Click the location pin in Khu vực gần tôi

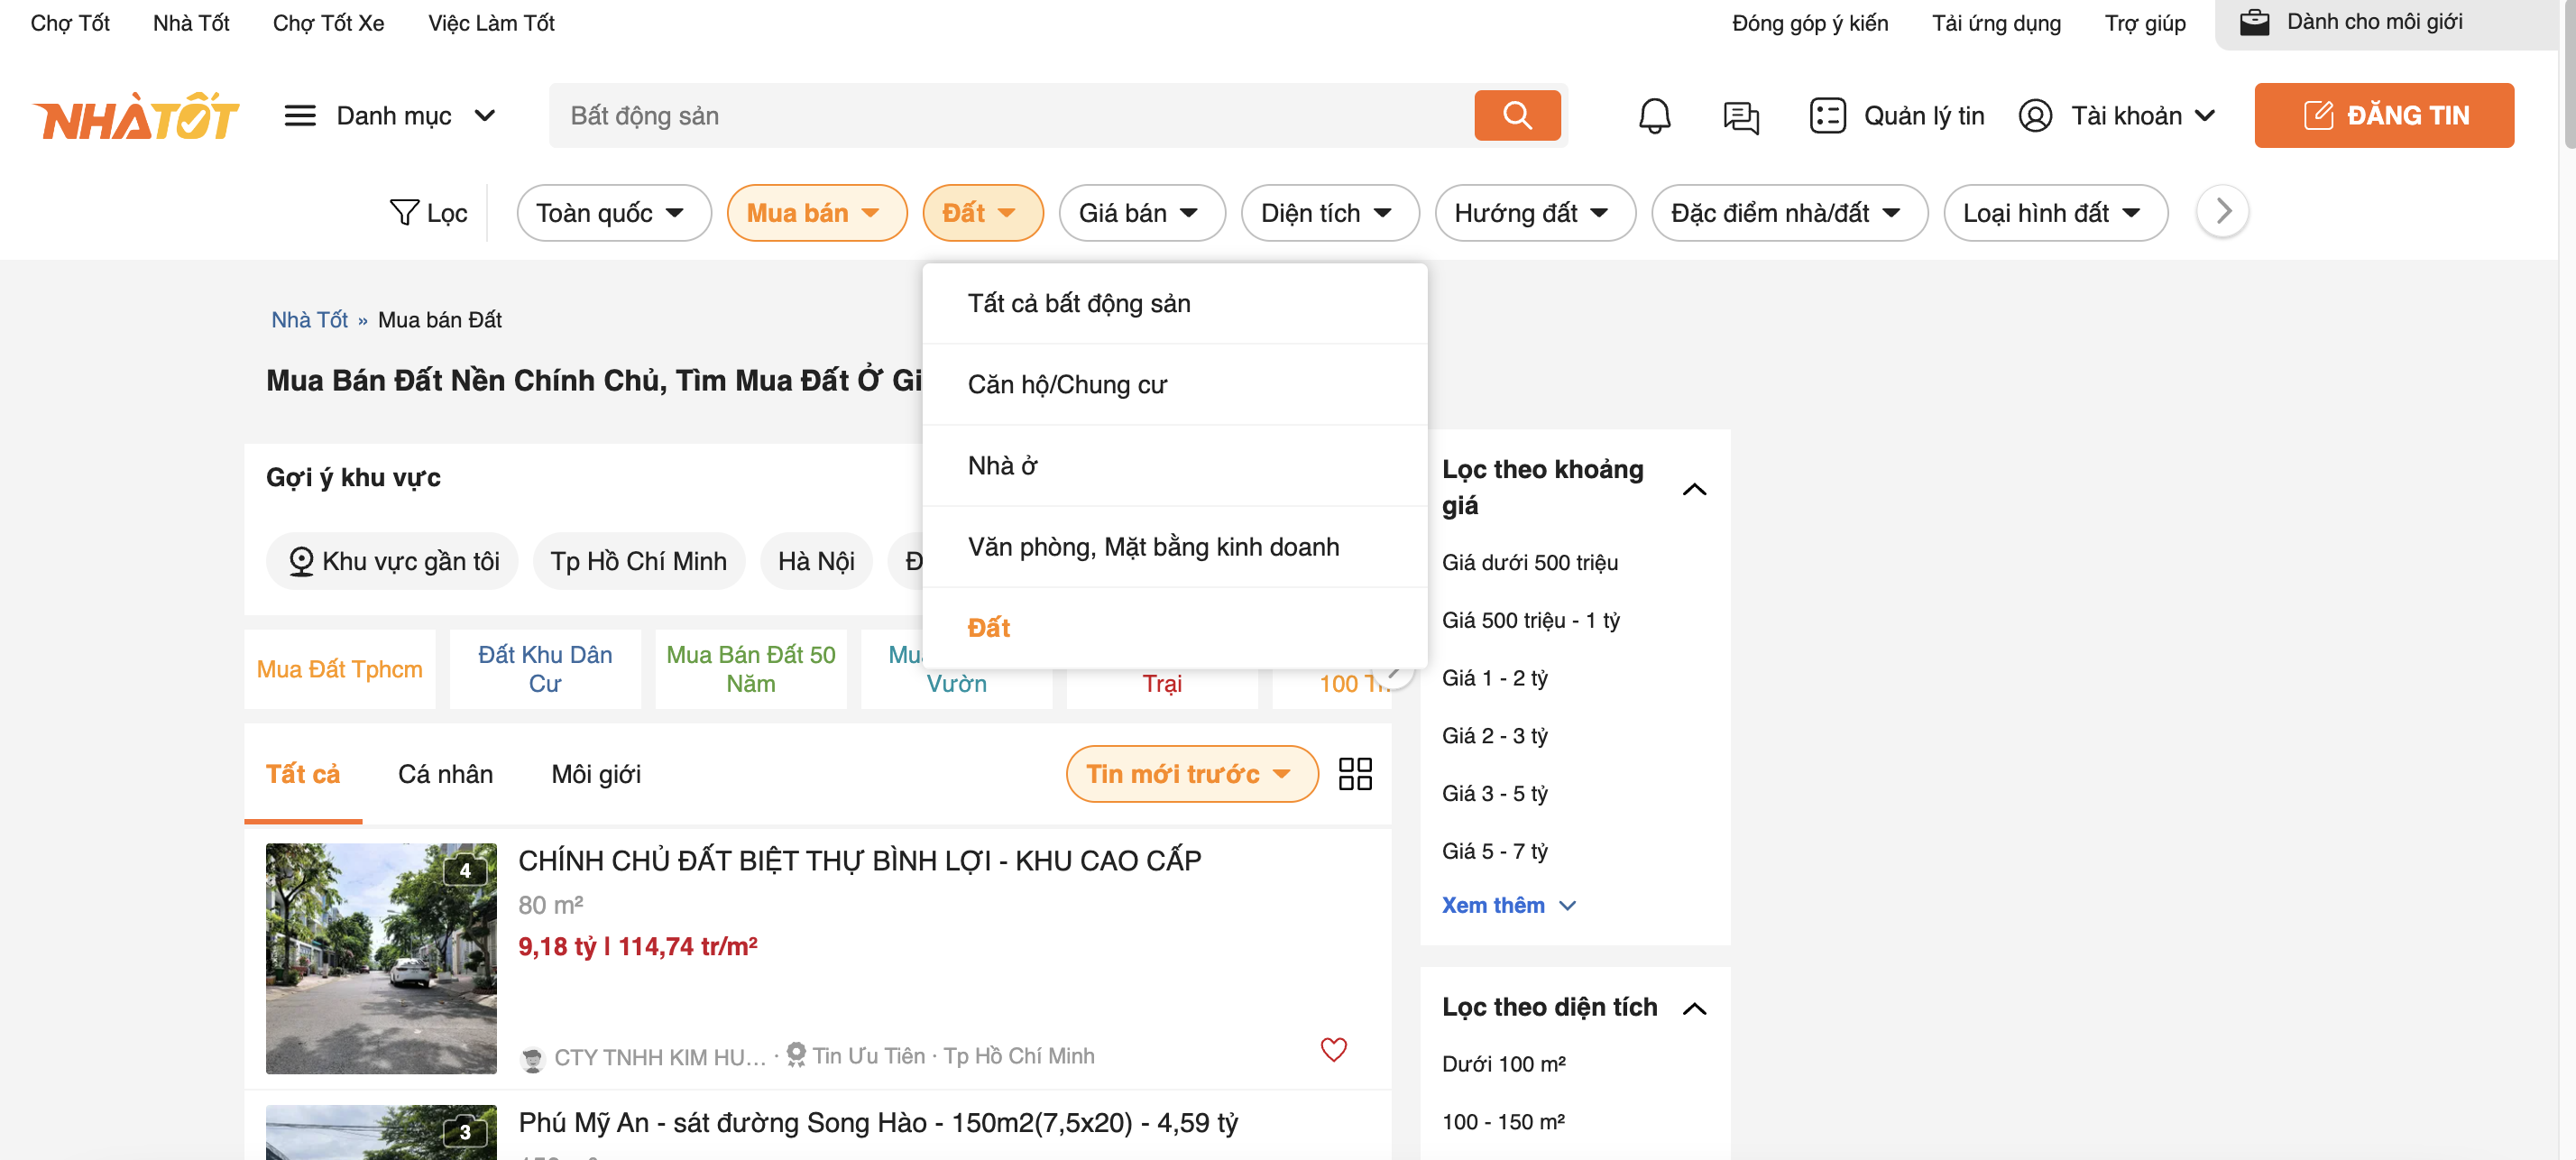[300, 561]
